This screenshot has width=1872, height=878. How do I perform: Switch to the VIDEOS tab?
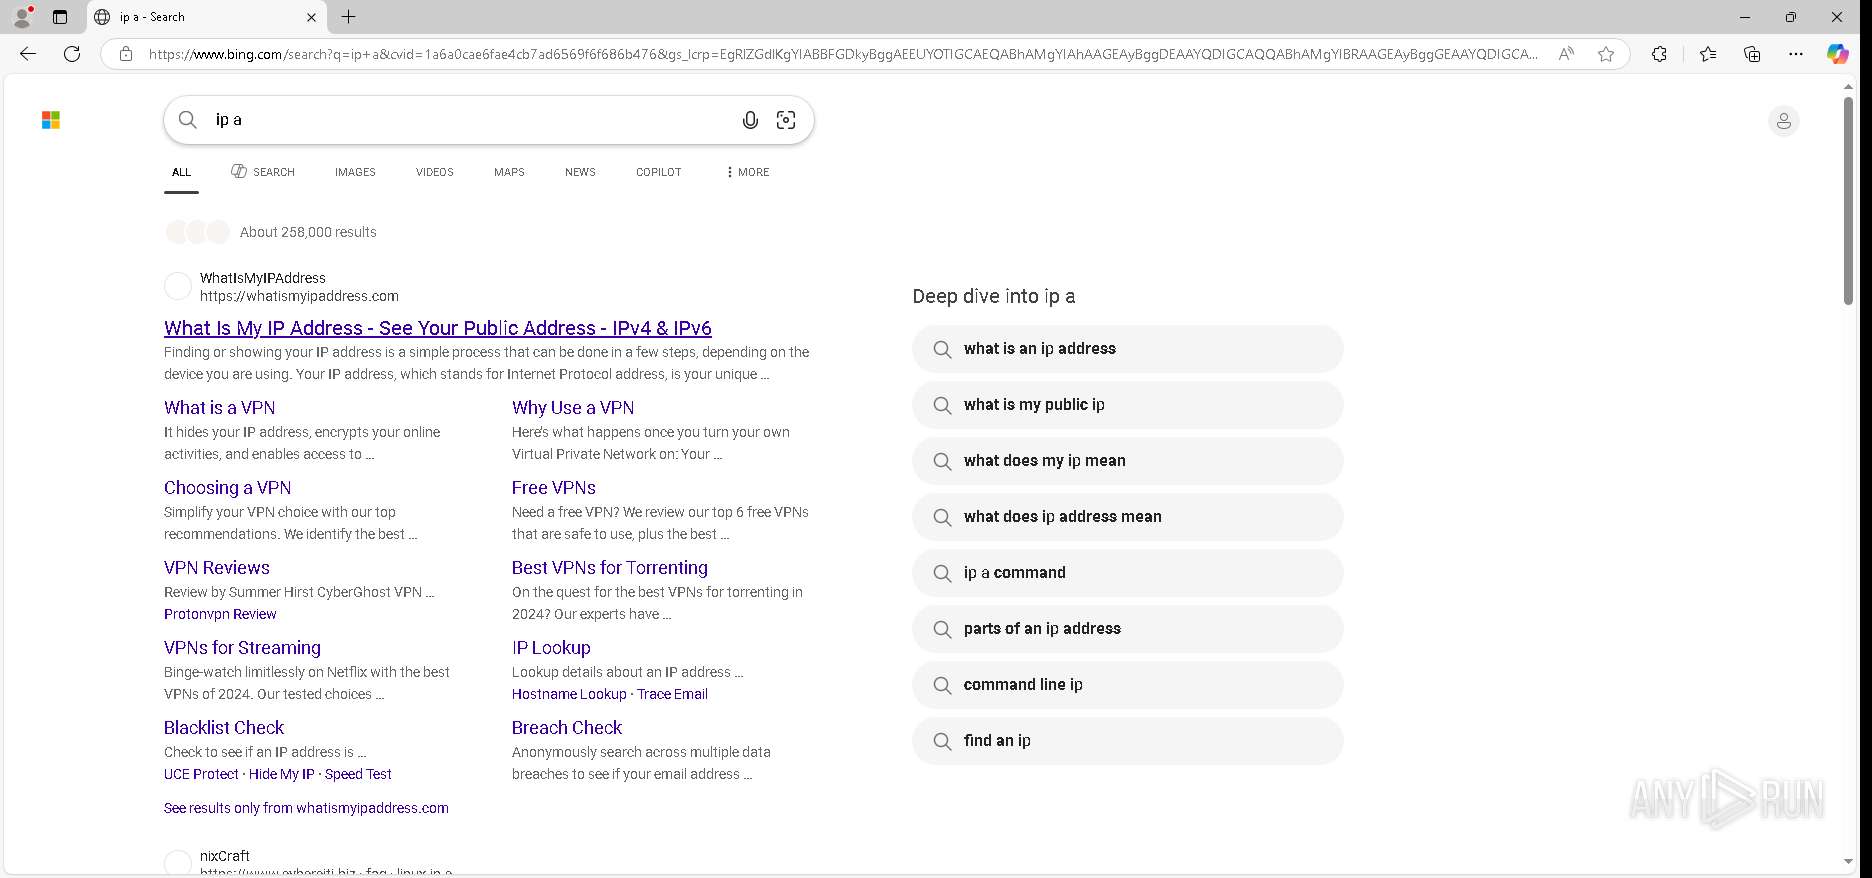pos(435,172)
